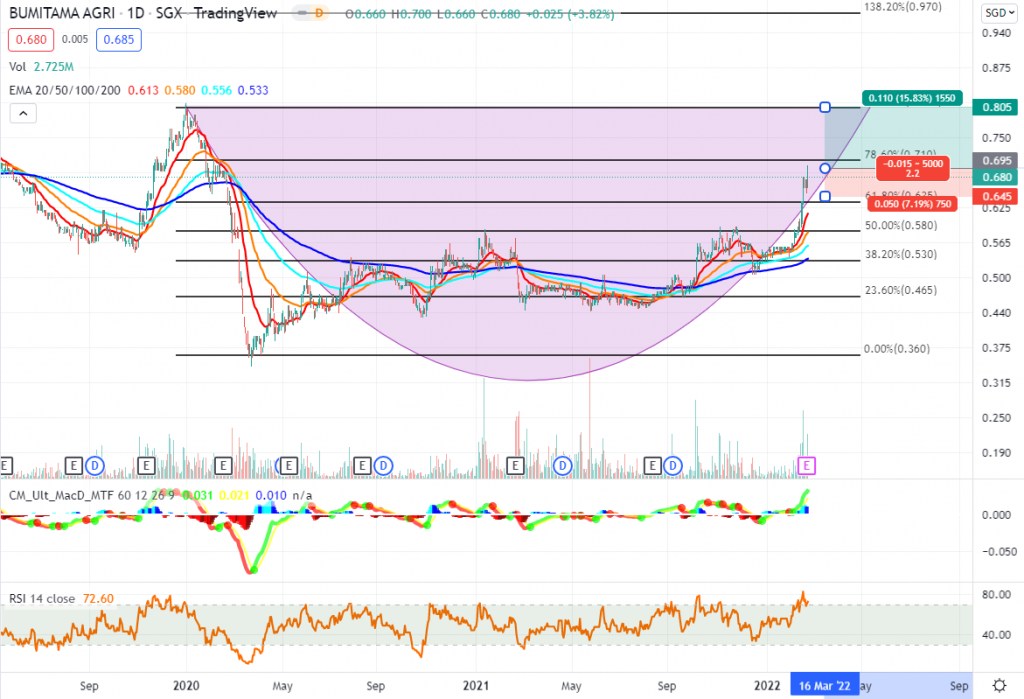The image size is (1024, 699).
Task: Select the BUMITAMA AGRI symbol title
Action: [x=62, y=13]
